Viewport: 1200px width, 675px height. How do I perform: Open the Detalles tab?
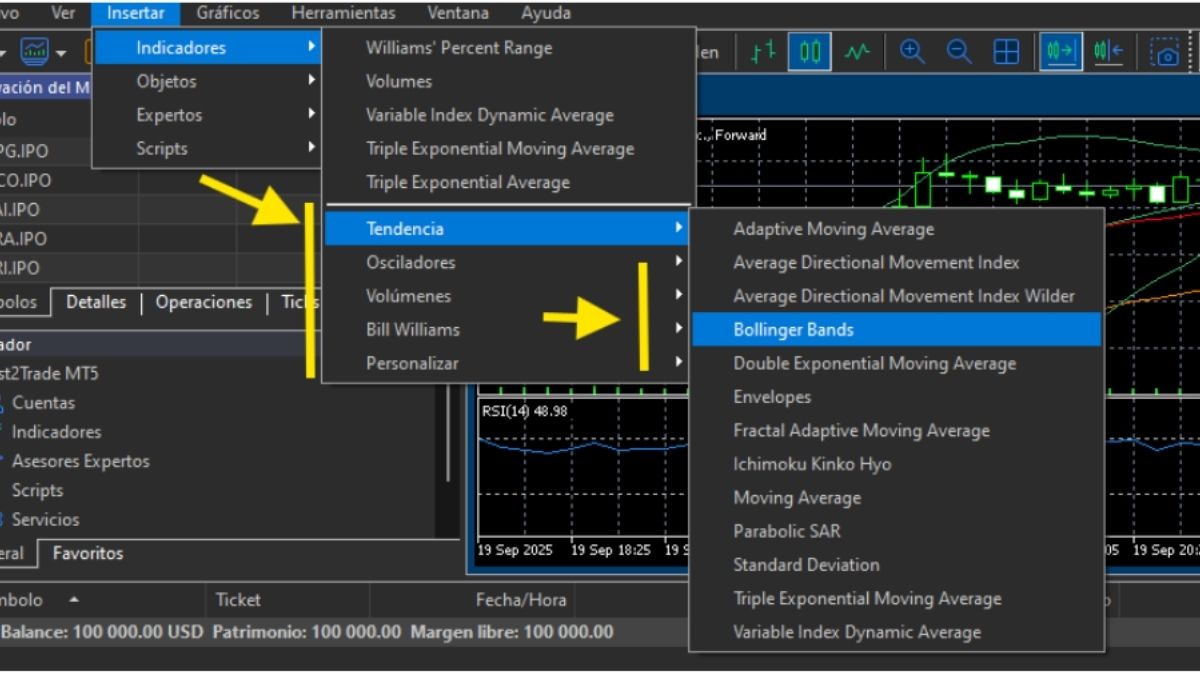[x=96, y=302]
